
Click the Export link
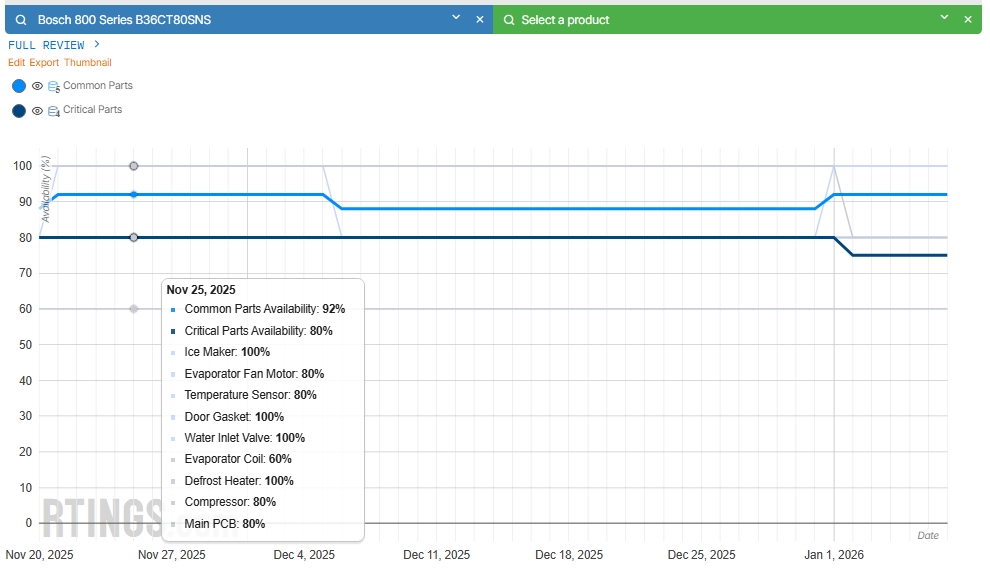(44, 62)
